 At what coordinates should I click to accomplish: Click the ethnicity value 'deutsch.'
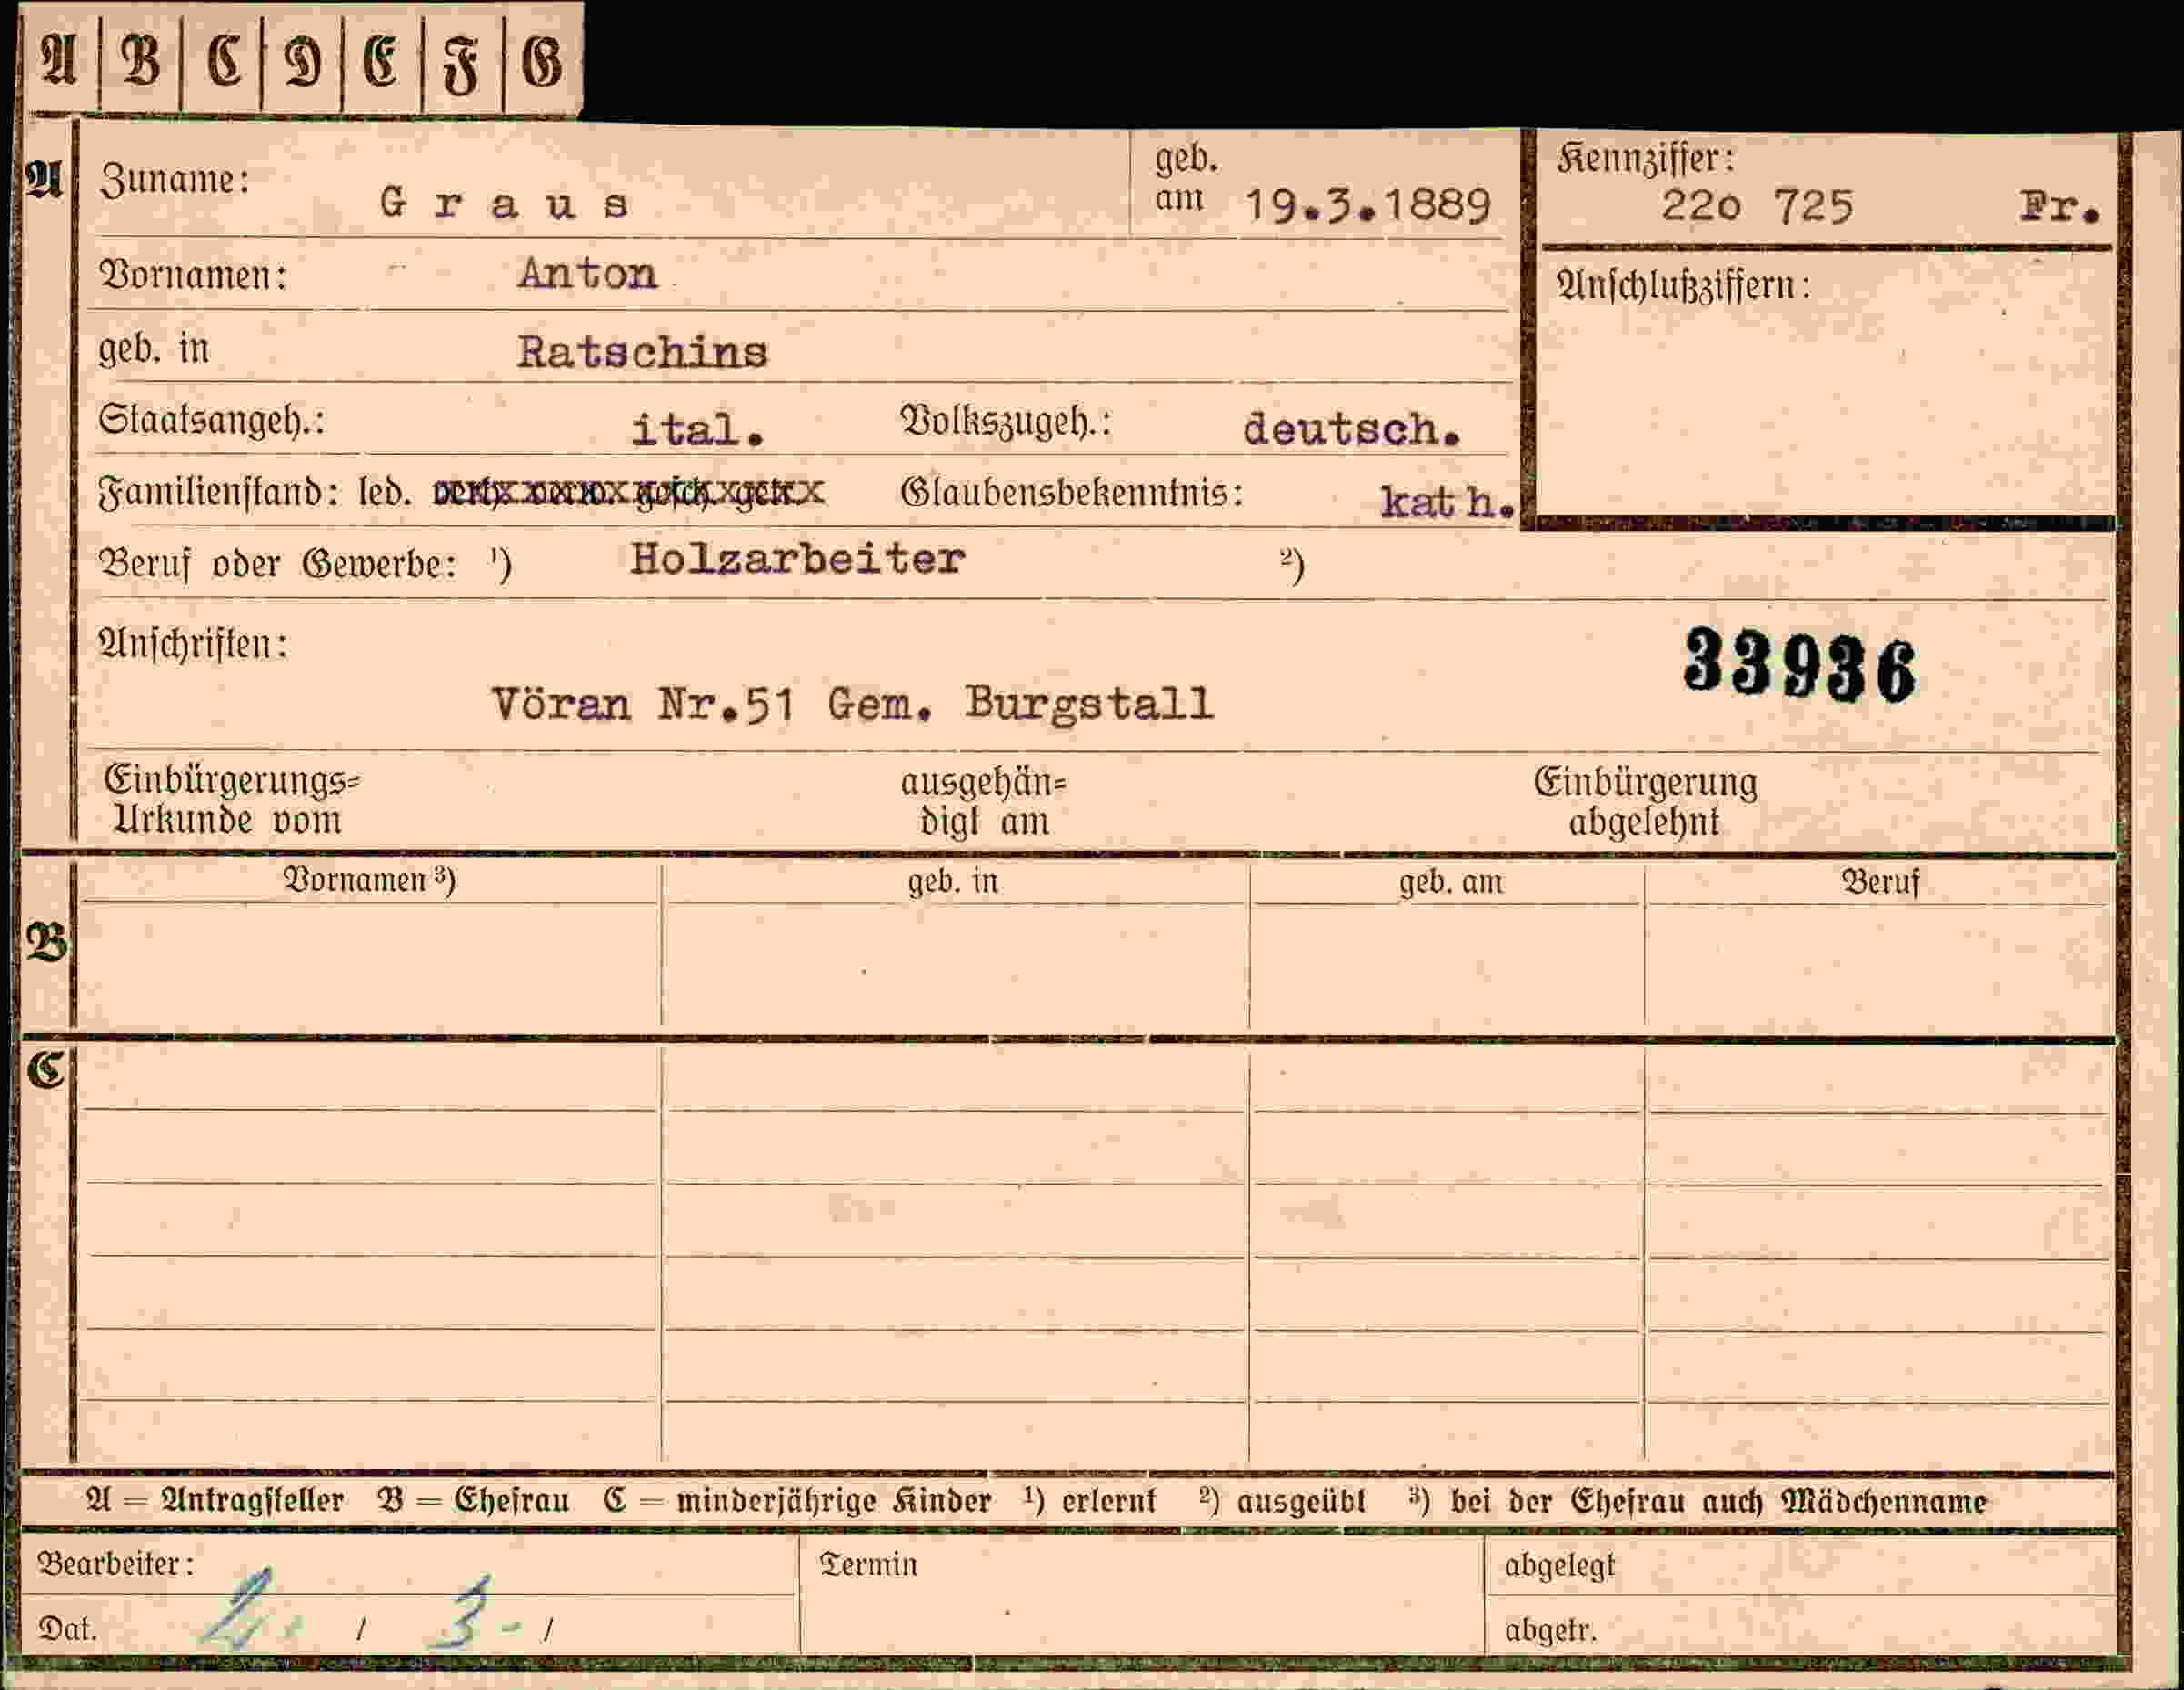[x=1351, y=429]
